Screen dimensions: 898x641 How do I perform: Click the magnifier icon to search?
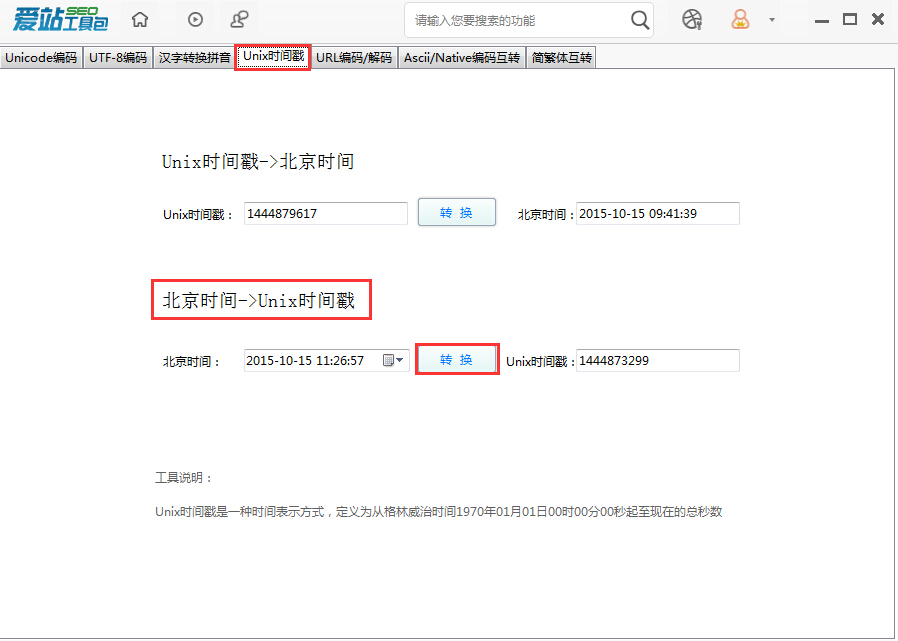pos(640,19)
